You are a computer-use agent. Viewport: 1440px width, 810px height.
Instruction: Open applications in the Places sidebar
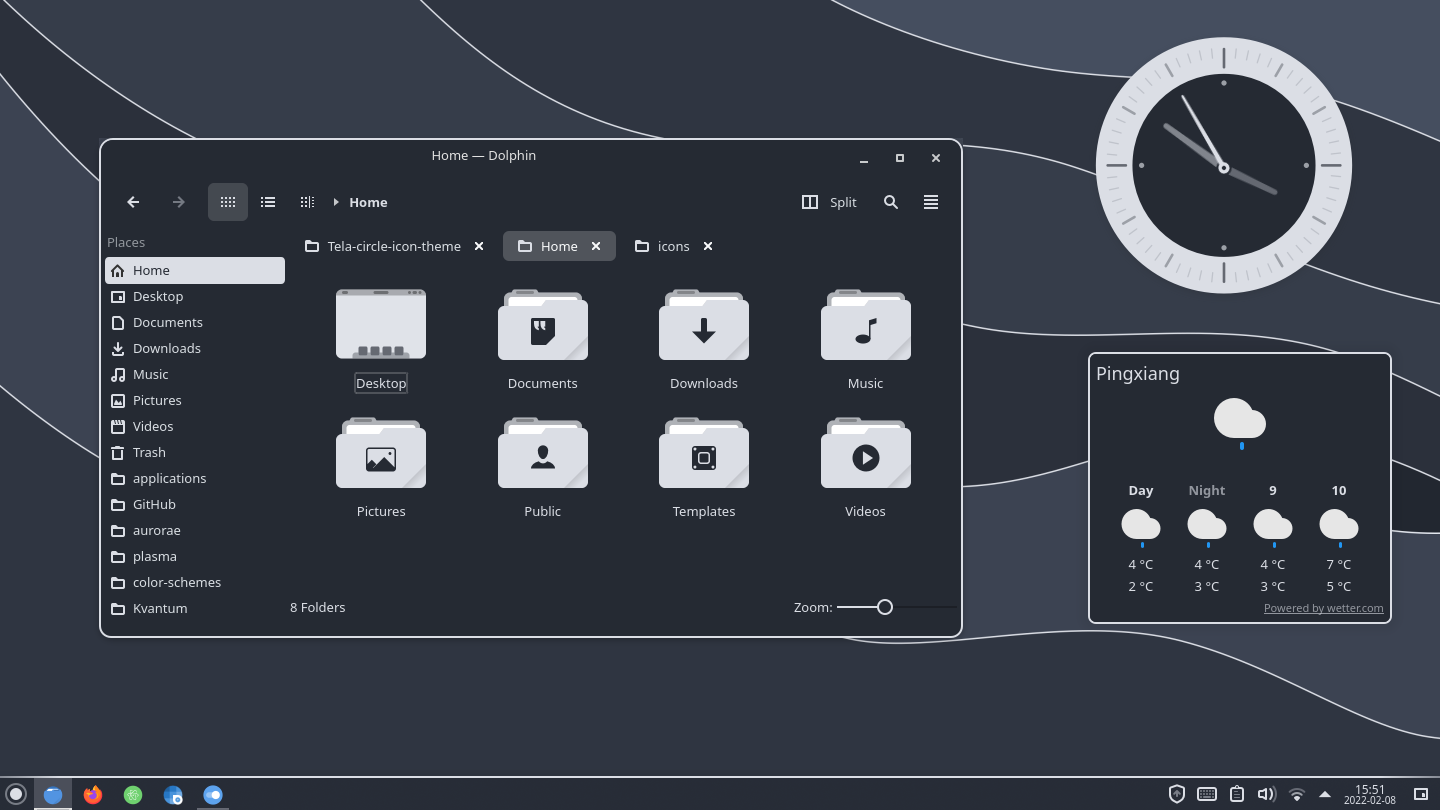(195, 478)
